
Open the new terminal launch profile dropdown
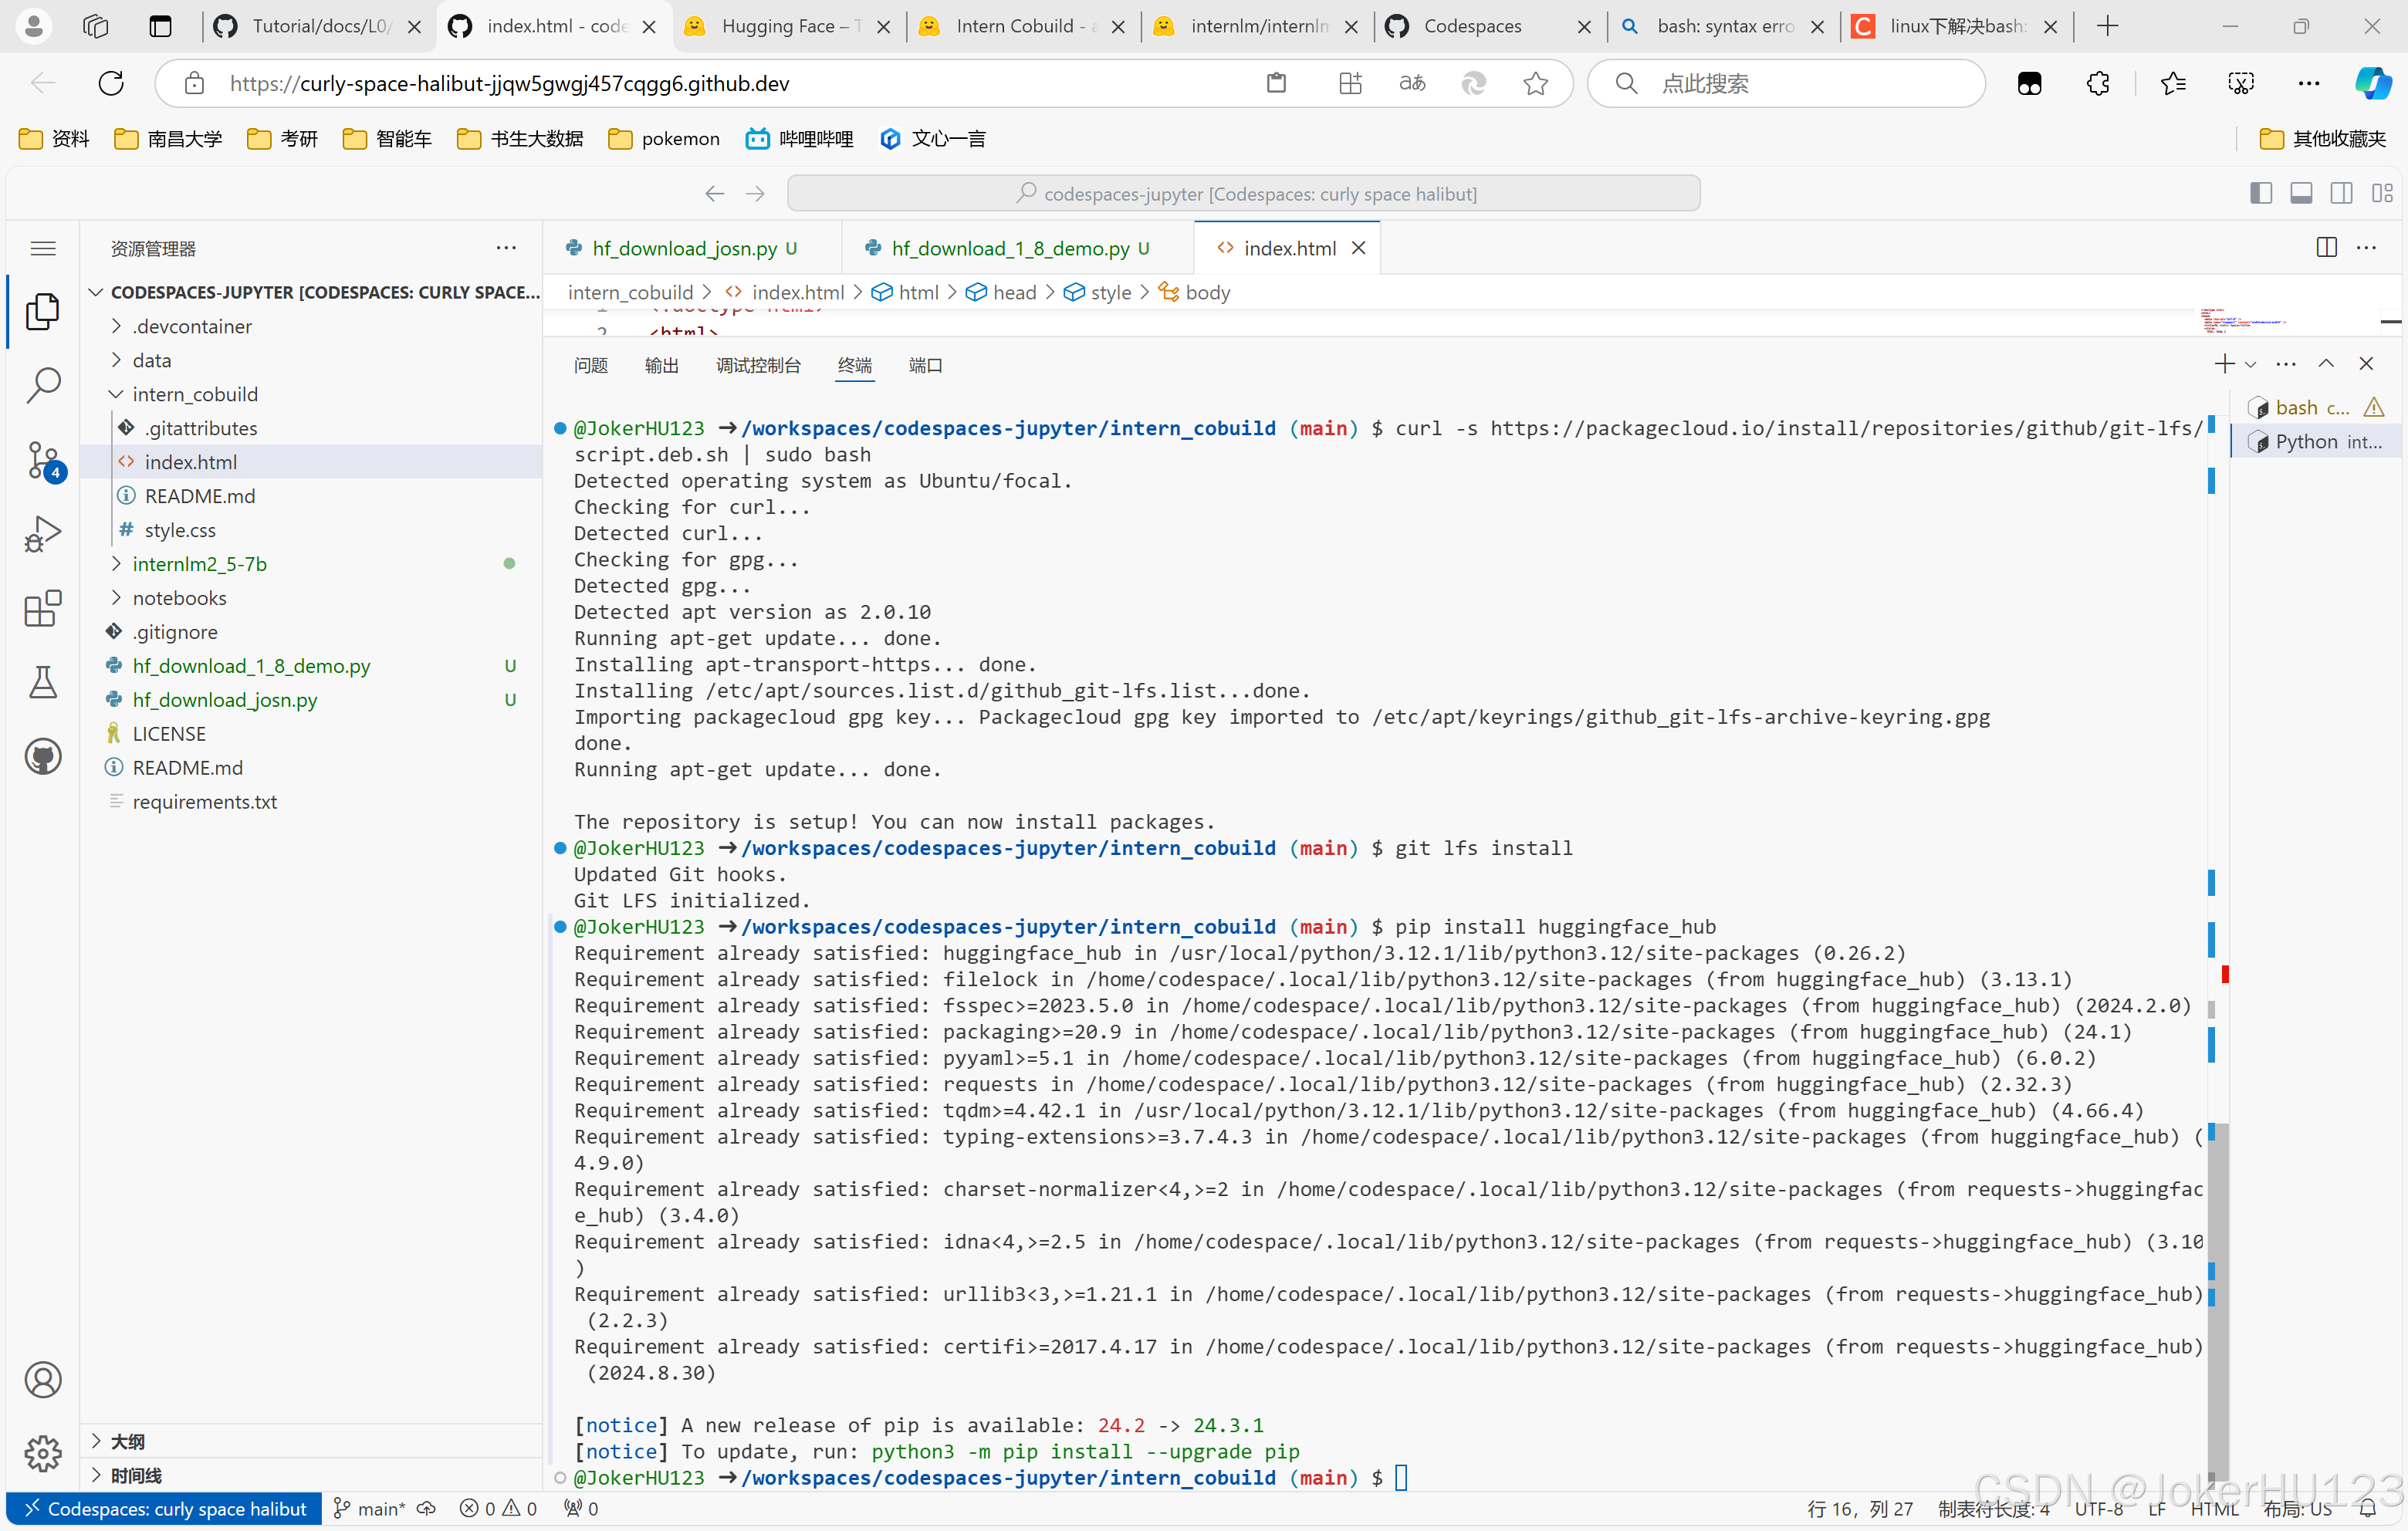coord(2250,365)
